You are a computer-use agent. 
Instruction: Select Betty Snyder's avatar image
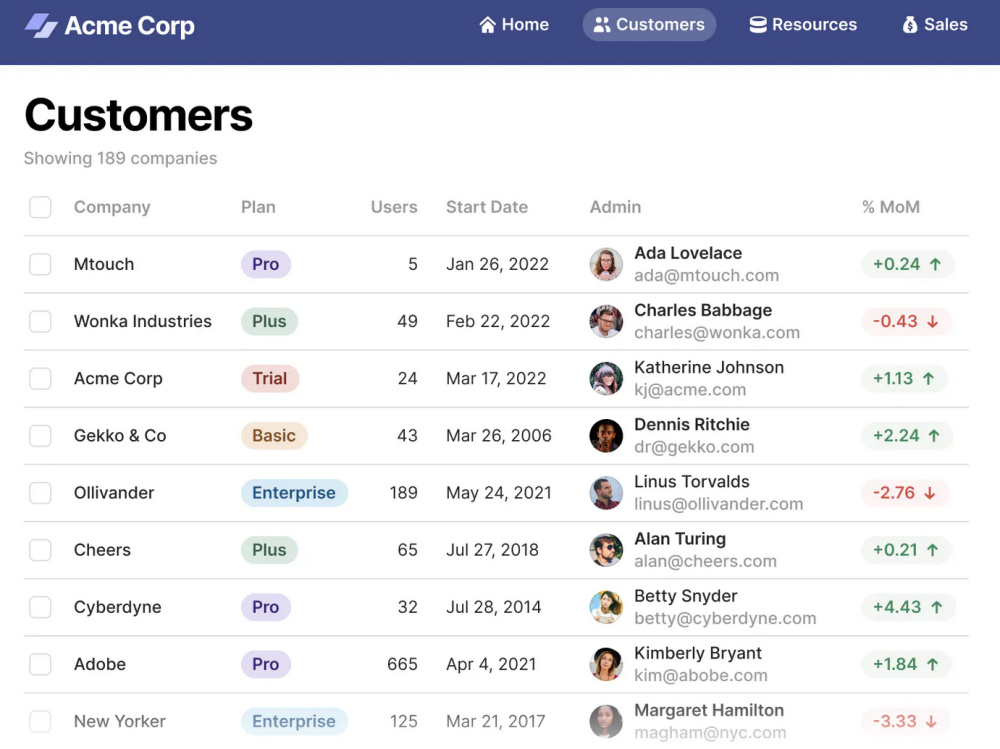pos(606,606)
